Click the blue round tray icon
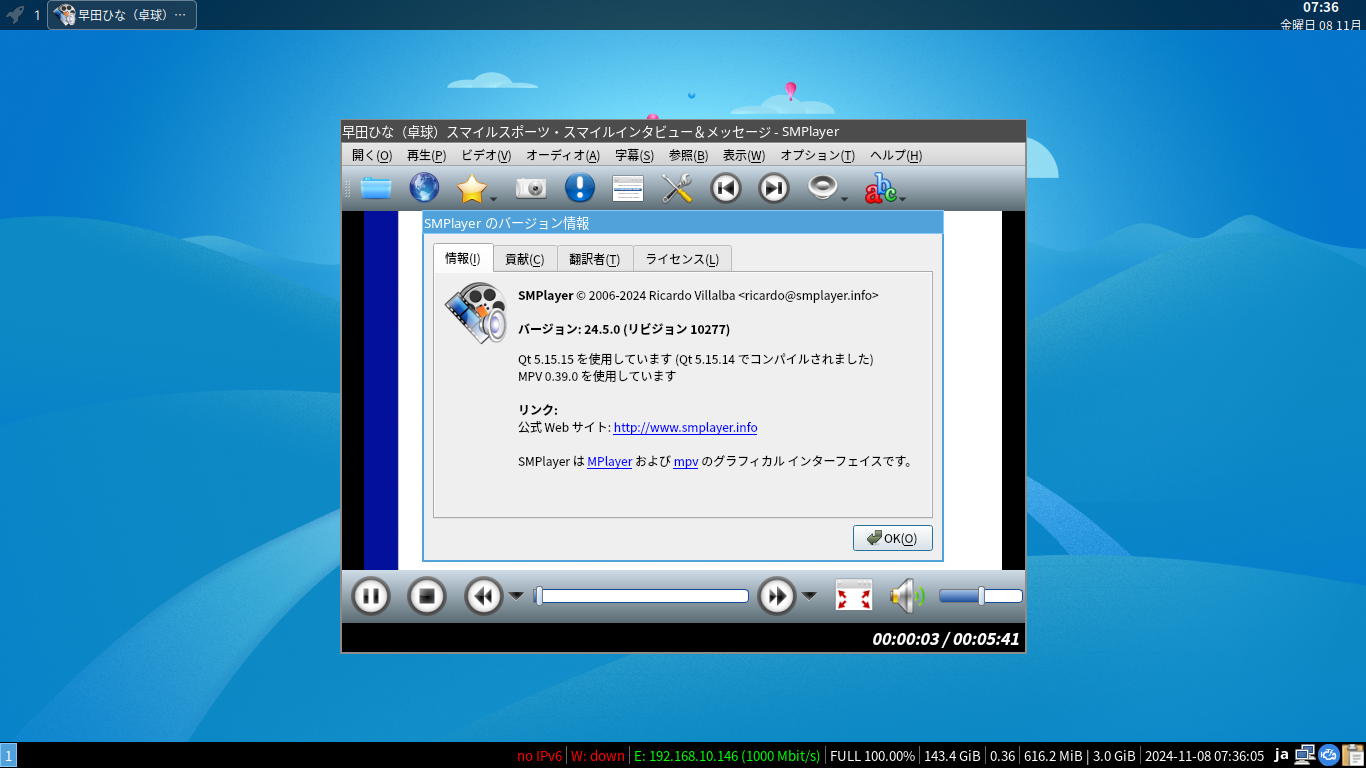Image resolution: width=1366 pixels, height=768 pixels. click(x=1329, y=755)
